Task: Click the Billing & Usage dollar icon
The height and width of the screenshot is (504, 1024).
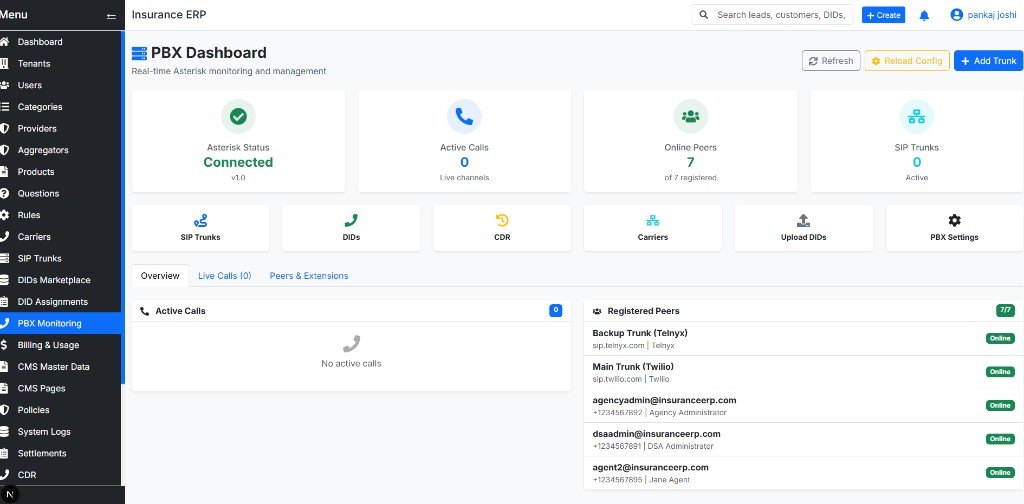Action: point(4,345)
